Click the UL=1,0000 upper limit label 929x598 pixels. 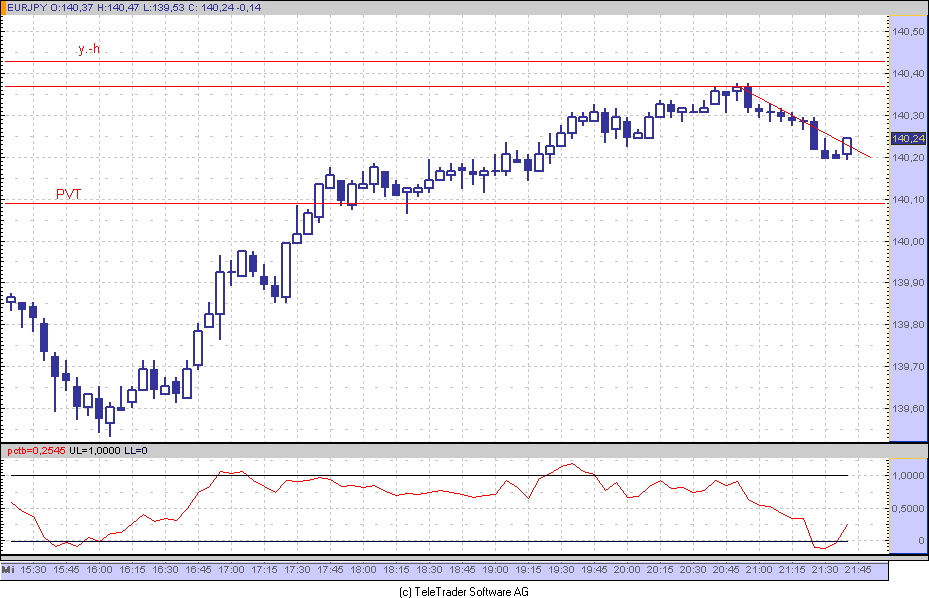[x=95, y=450]
